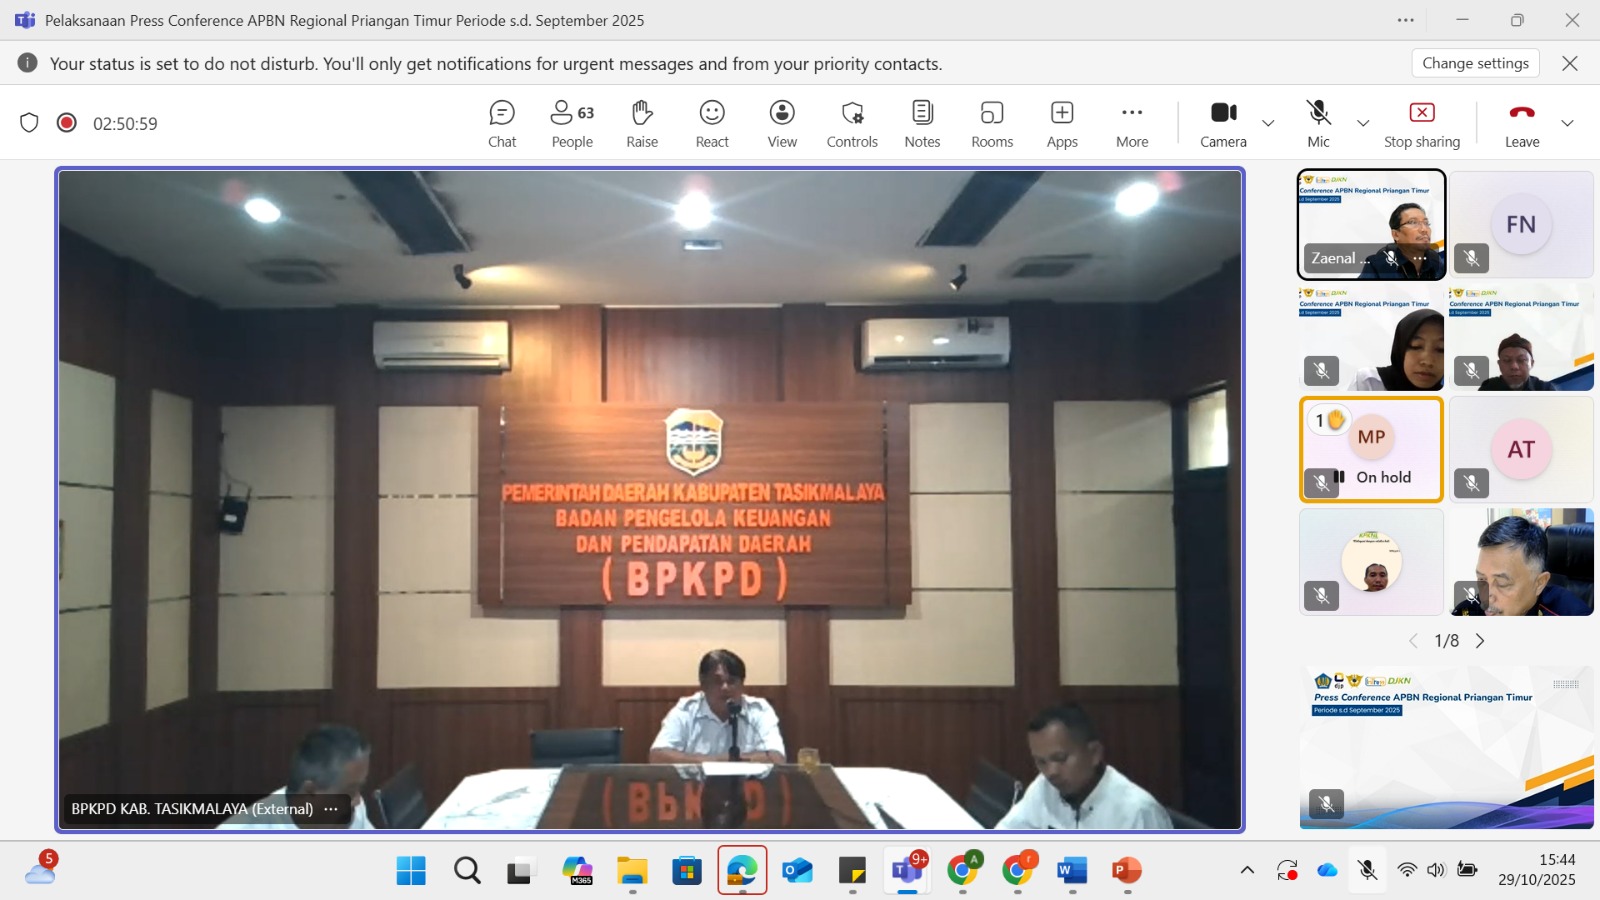Unmute the Mic
This screenshot has height=900, width=1600.
click(x=1318, y=124)
